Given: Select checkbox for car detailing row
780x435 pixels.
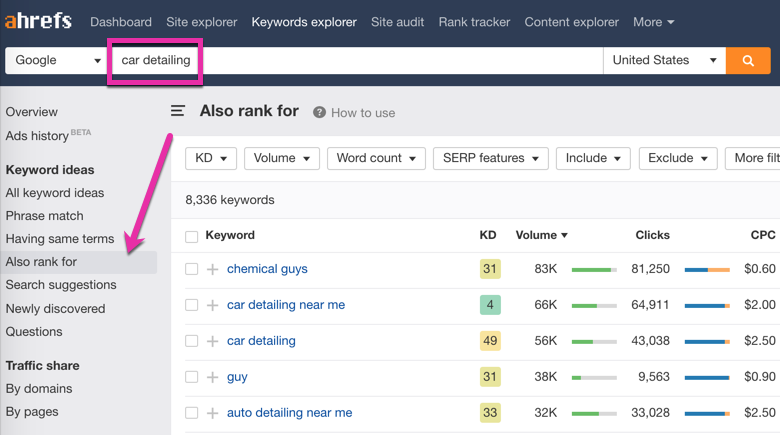Looking at the screenshot, I should pyautogui.click(x=192, y=341).
